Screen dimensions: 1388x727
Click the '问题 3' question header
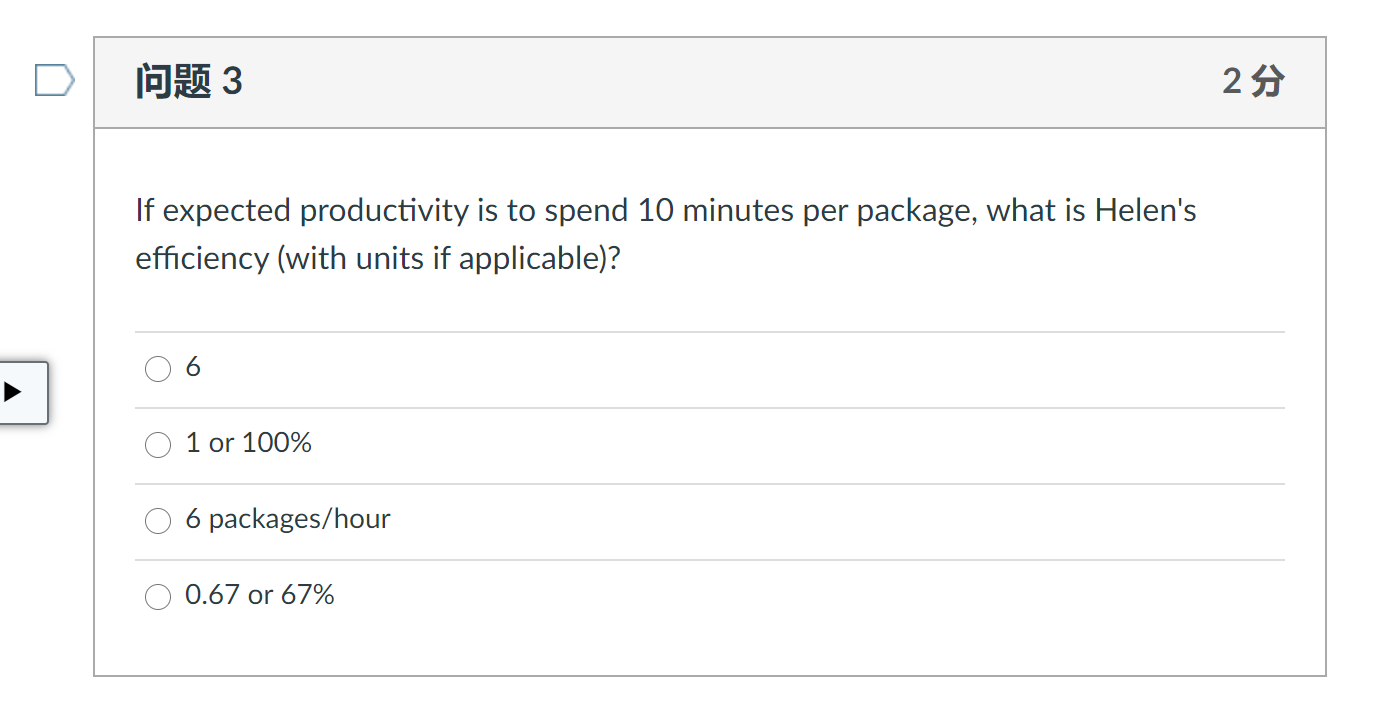pyautogui.click(x=188, y=82)
